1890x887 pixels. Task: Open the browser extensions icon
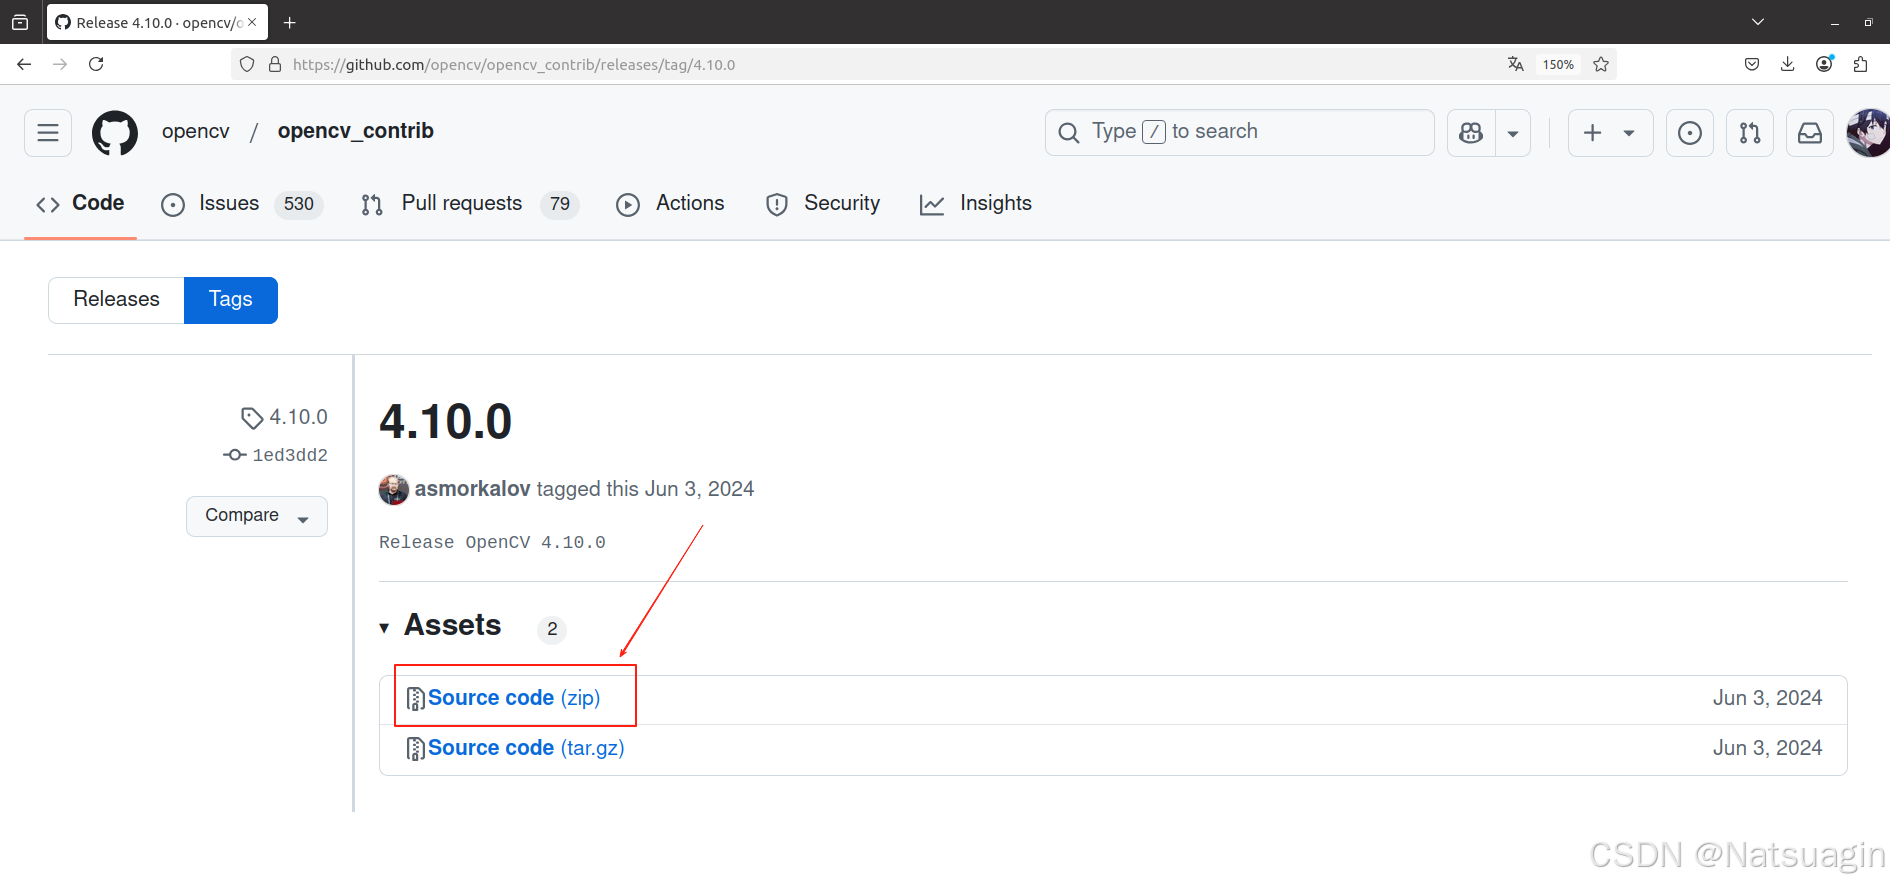coord(1860,64)
